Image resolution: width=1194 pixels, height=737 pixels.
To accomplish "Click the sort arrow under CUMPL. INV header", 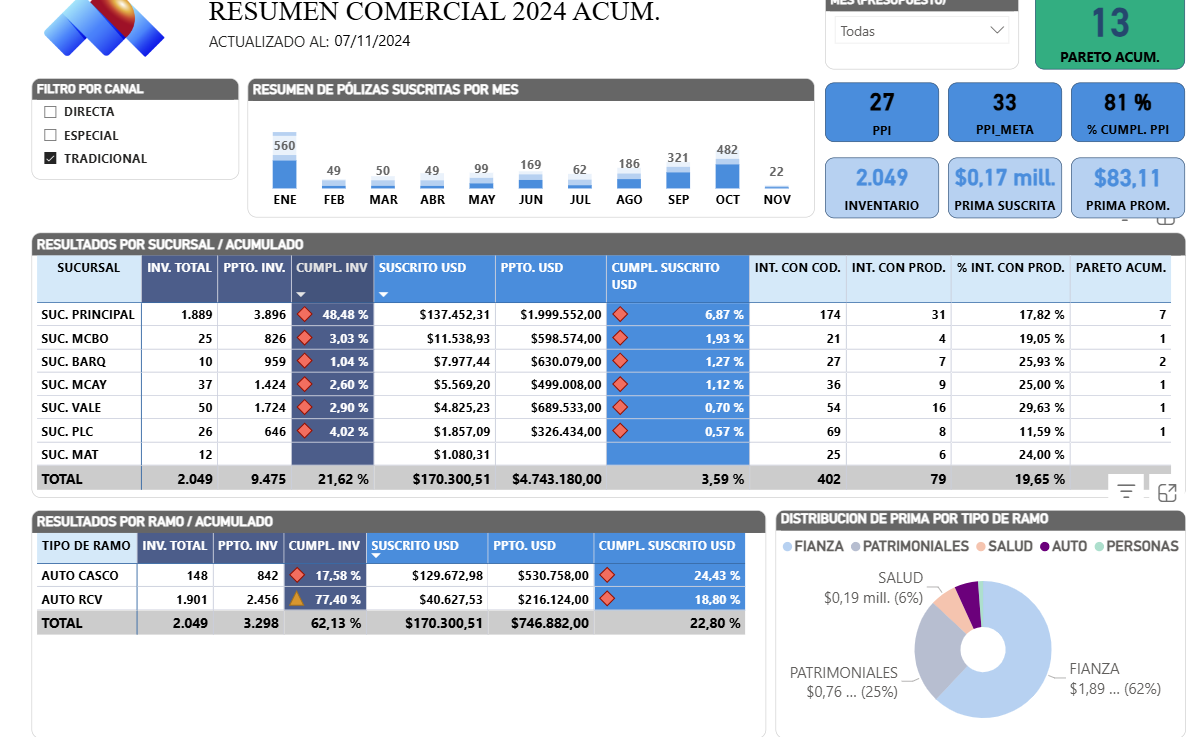I will (301, 294).
